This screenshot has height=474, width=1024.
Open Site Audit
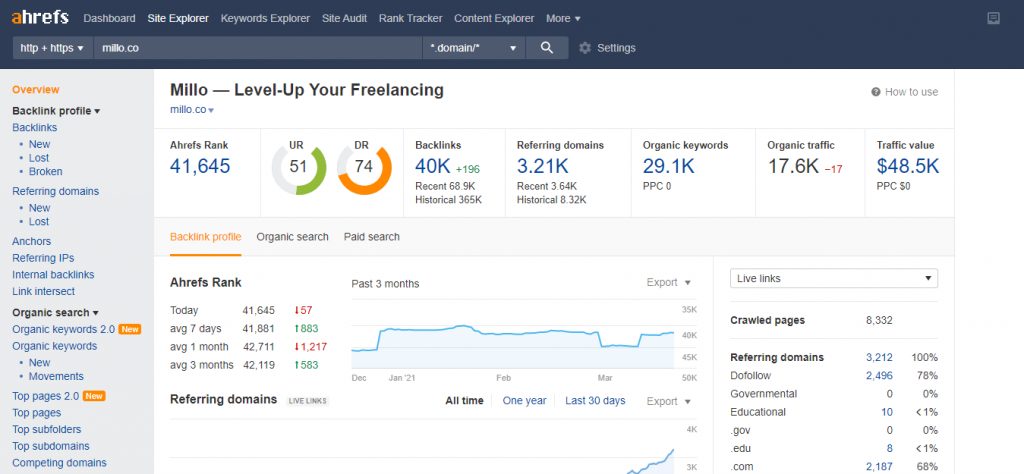click(x=344, y=18)
